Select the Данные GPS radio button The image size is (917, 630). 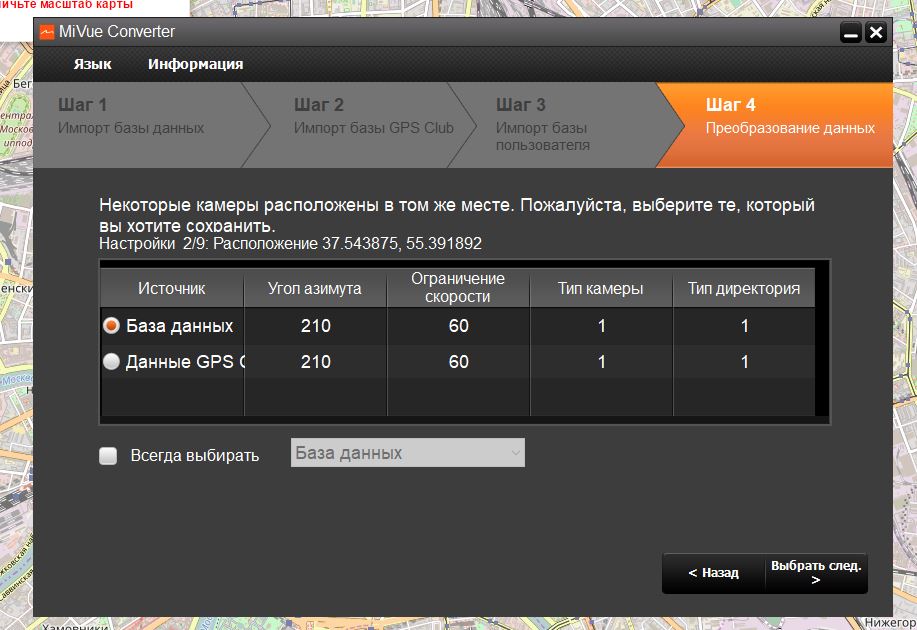point(112,362)
